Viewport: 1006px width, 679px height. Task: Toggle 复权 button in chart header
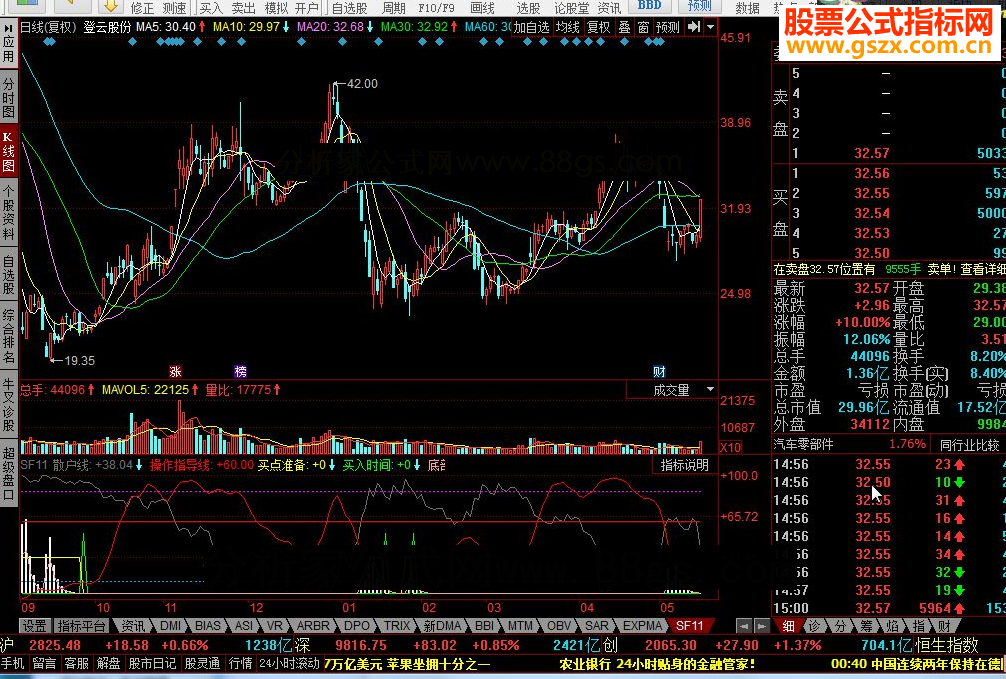tap(599, 27)
